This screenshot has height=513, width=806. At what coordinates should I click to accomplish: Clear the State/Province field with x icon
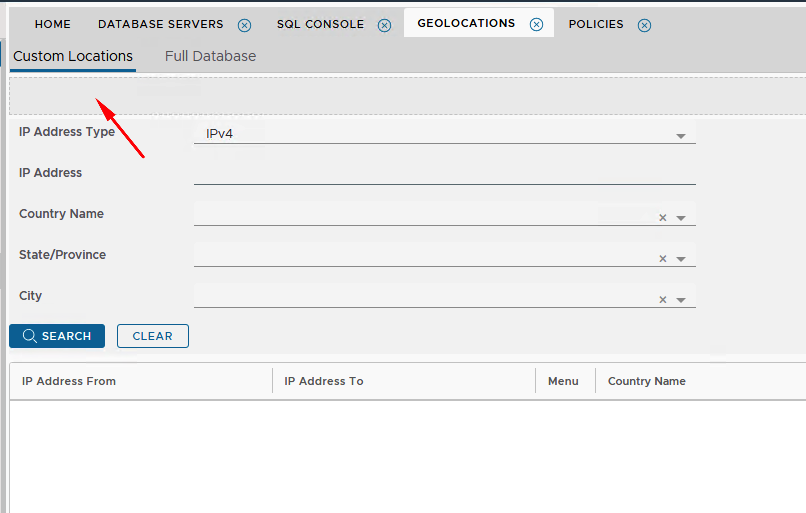point(662,259)
